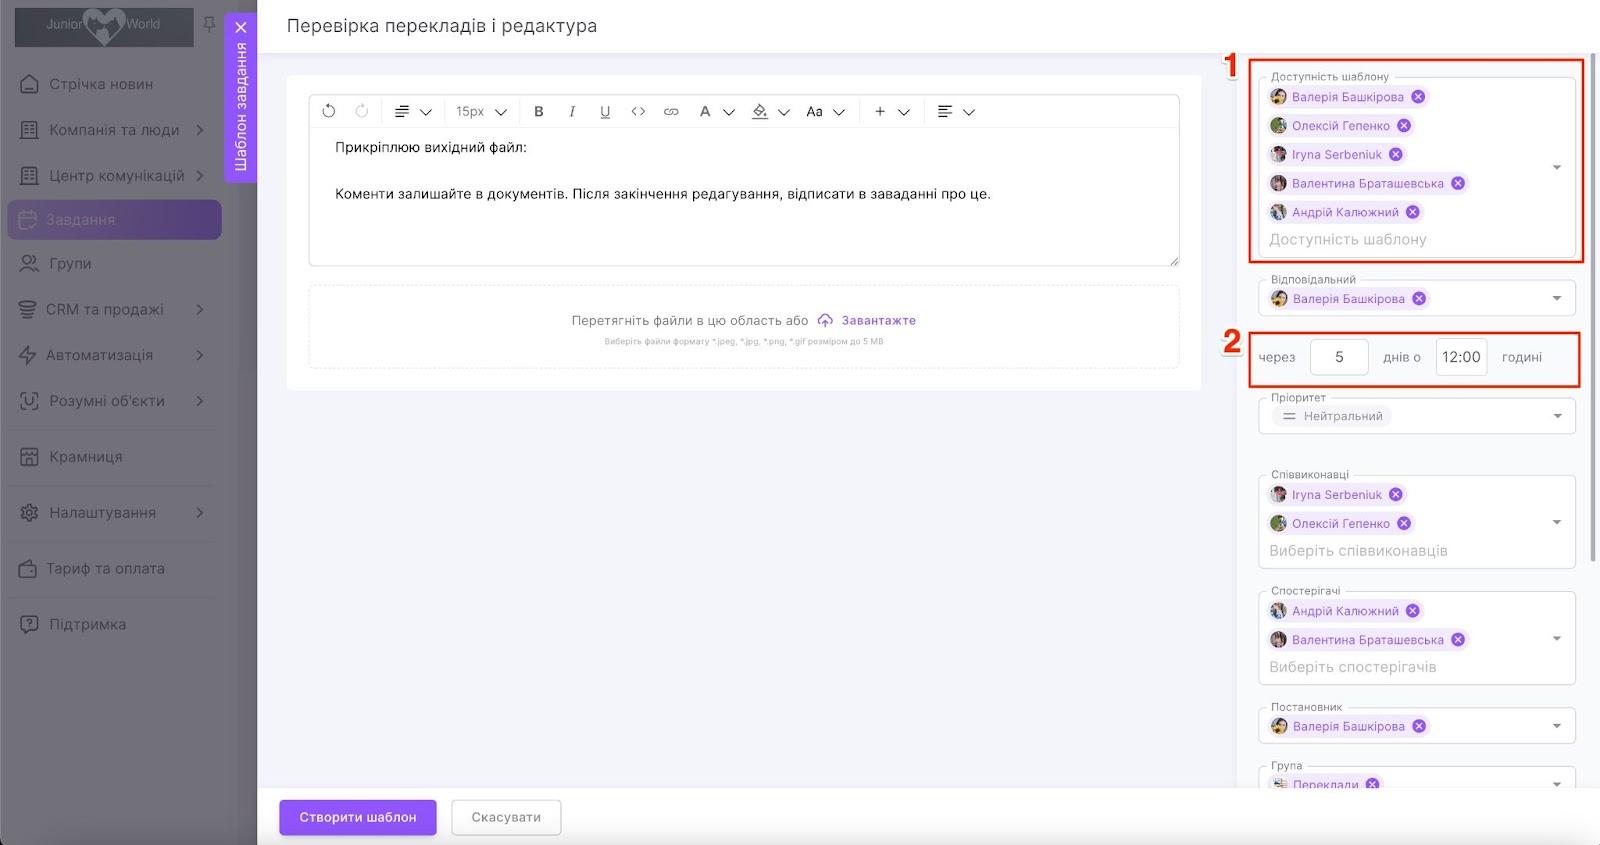
Task: Open the plus insert dropdown
Action: point(891,112)
